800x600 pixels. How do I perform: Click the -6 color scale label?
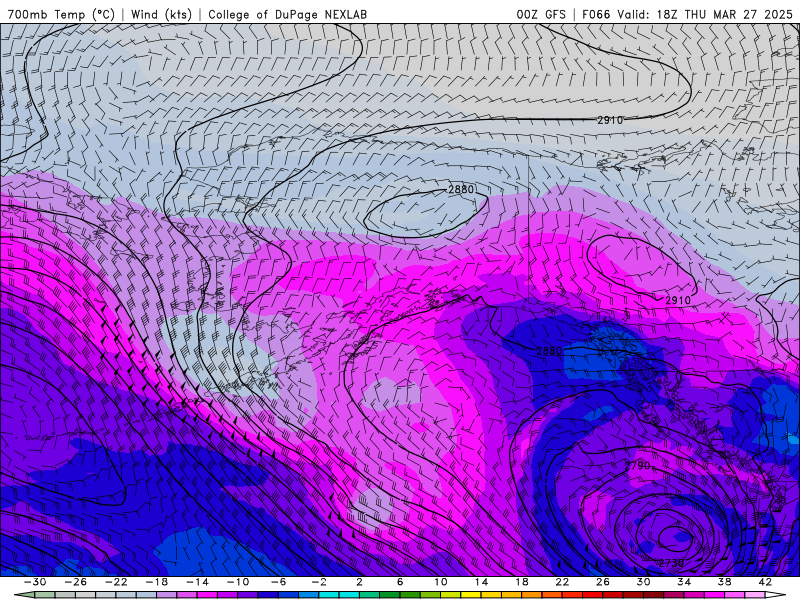(x=279, y=582)
